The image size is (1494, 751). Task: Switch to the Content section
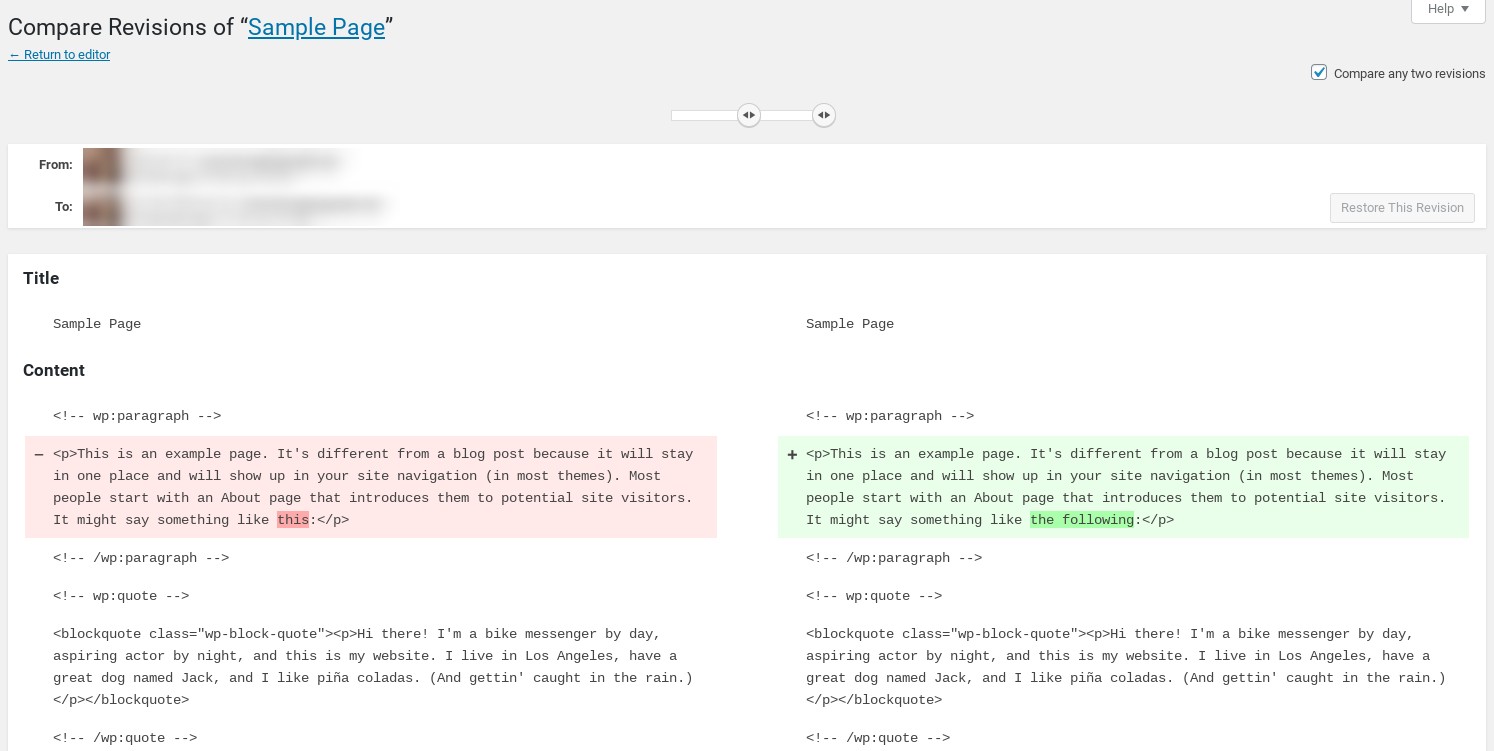tap(54, 370)
